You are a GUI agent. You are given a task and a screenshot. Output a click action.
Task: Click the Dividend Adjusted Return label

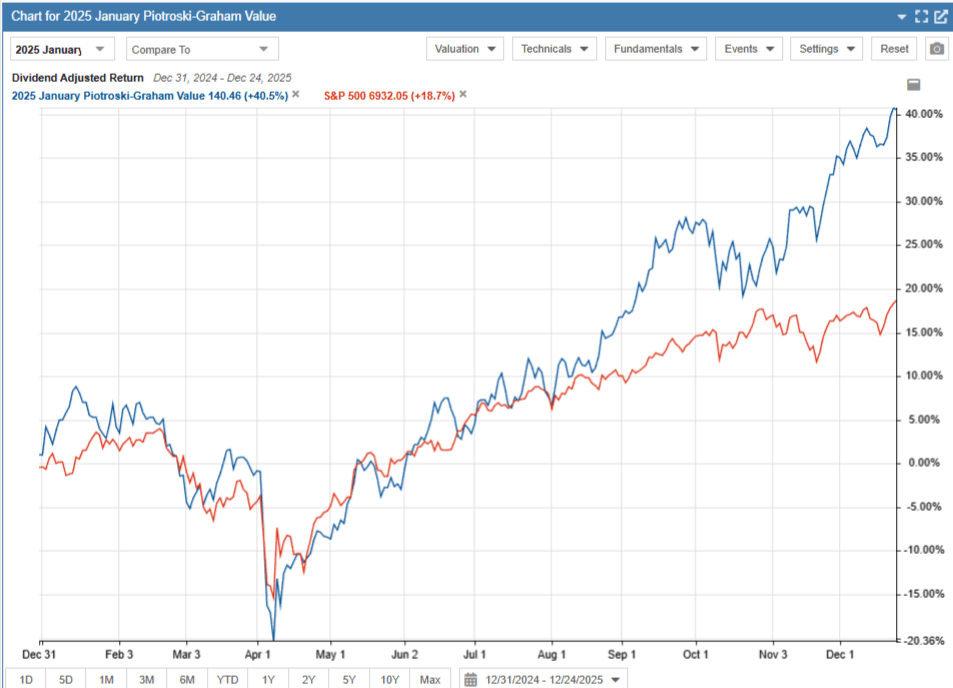tap(78, 78)
